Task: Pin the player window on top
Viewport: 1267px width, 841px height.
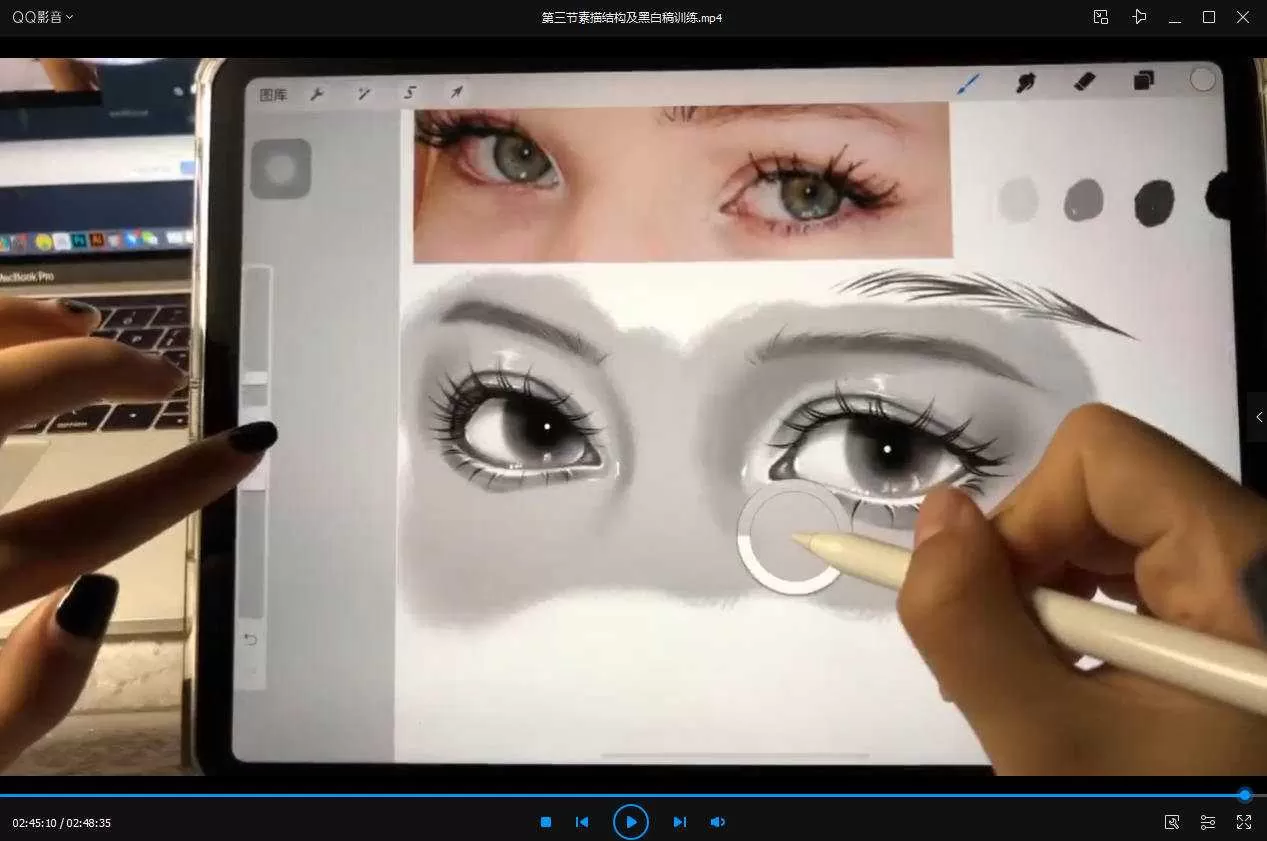Action: pyautogui.click(x=1139, y=17)
